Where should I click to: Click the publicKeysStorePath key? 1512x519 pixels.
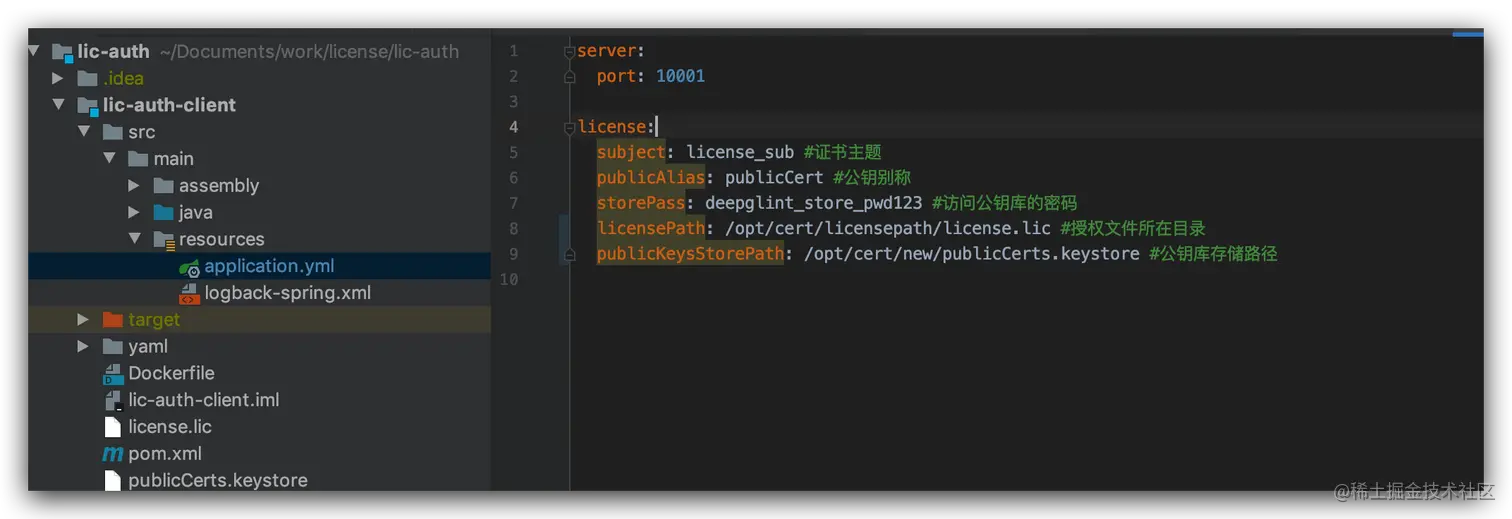coord(690,254)
